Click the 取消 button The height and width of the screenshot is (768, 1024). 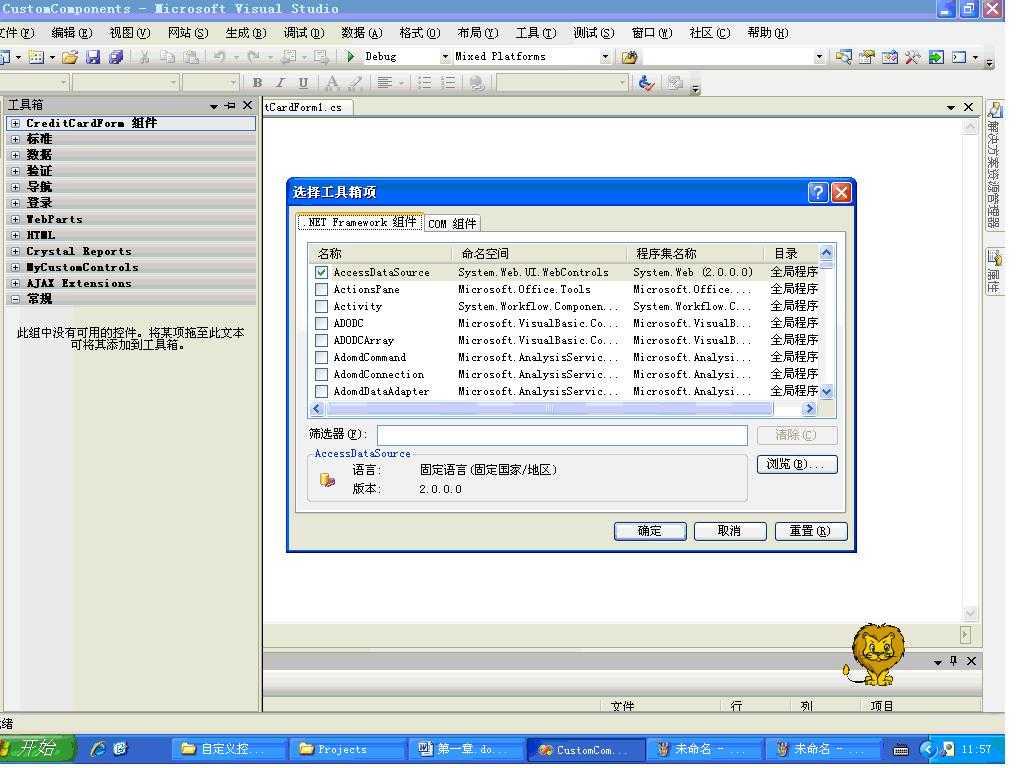point(729,531)
